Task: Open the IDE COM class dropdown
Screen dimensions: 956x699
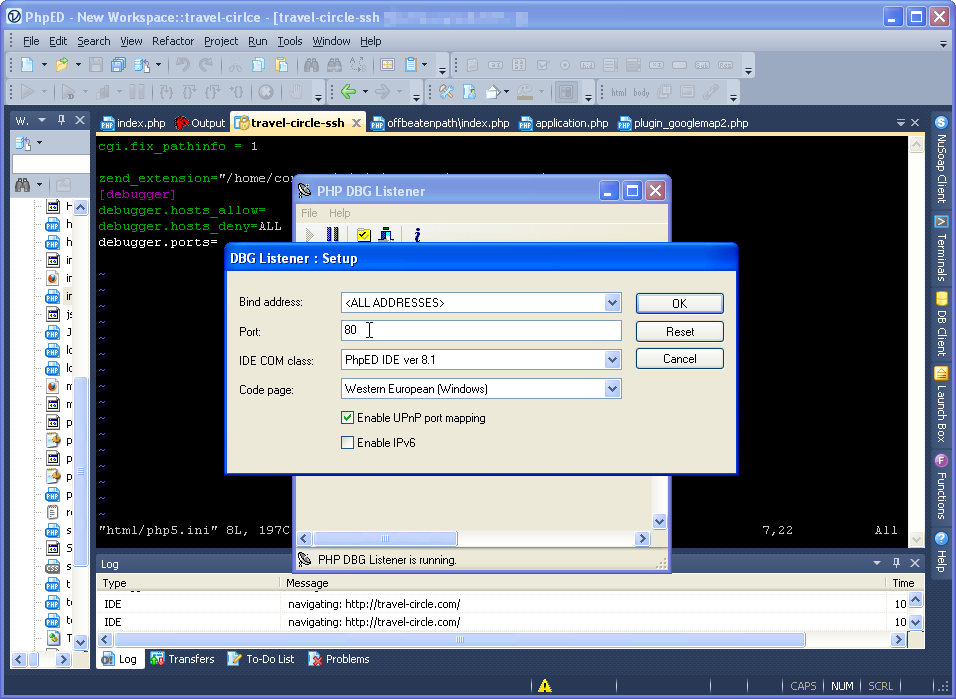Action: coord(612,359)
